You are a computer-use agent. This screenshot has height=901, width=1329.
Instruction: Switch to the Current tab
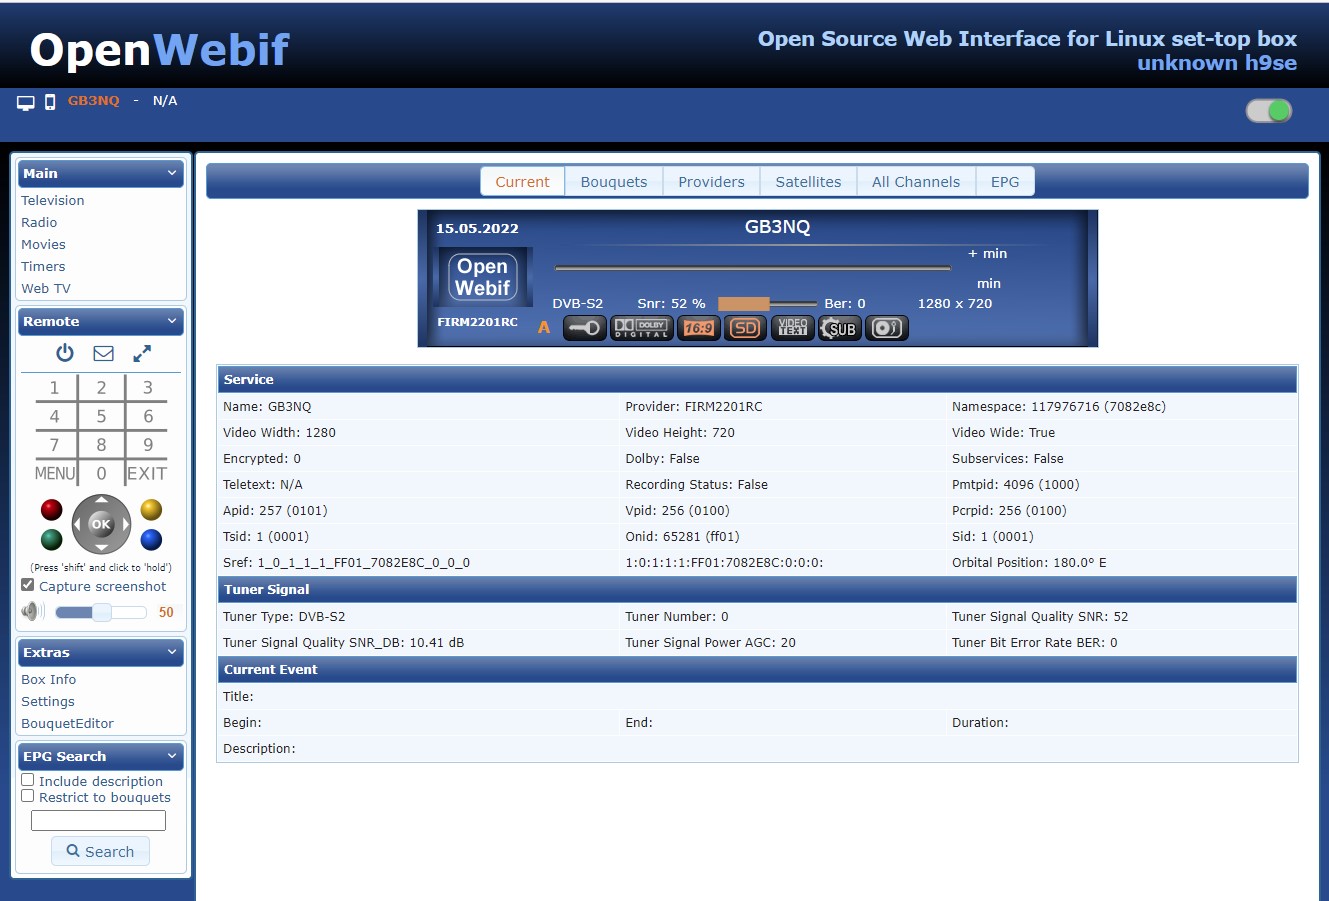(x=523, y=182)
